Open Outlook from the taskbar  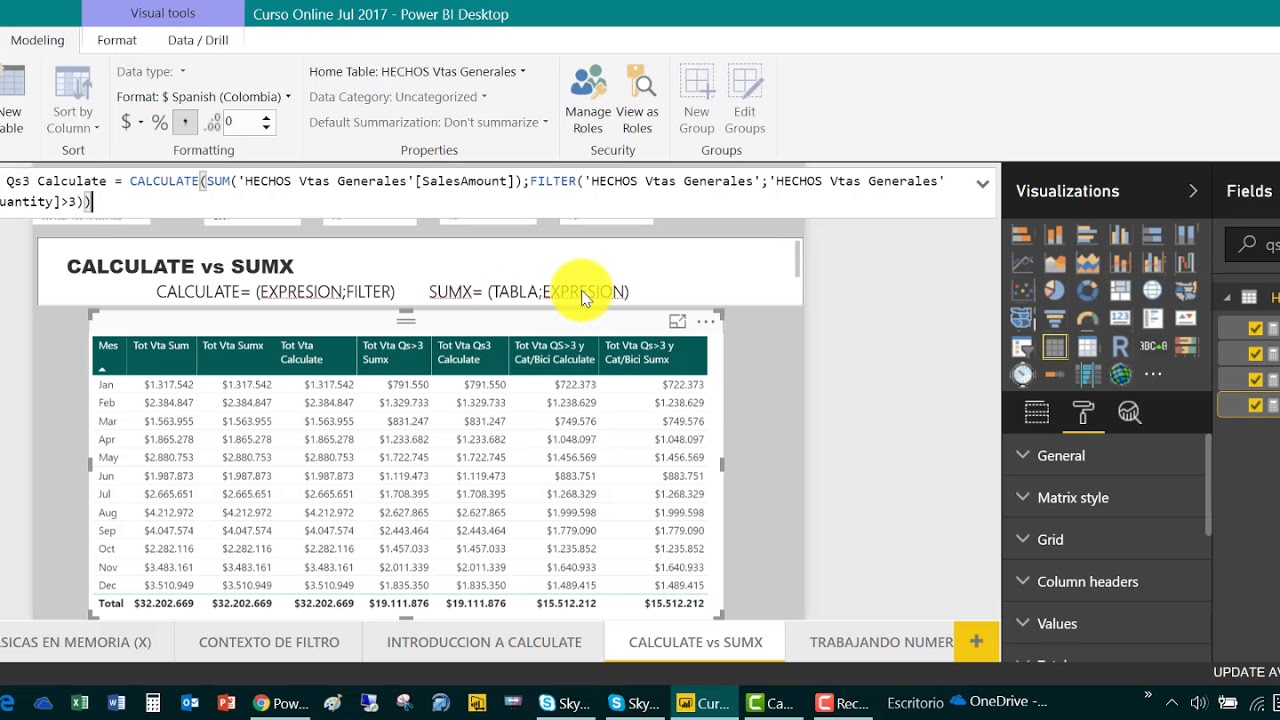pos(189,703)
